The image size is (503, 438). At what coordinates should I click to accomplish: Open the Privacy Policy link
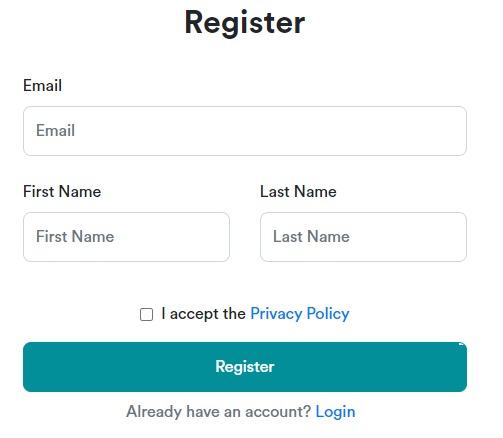pyautogui.click(x=300, y=314)
